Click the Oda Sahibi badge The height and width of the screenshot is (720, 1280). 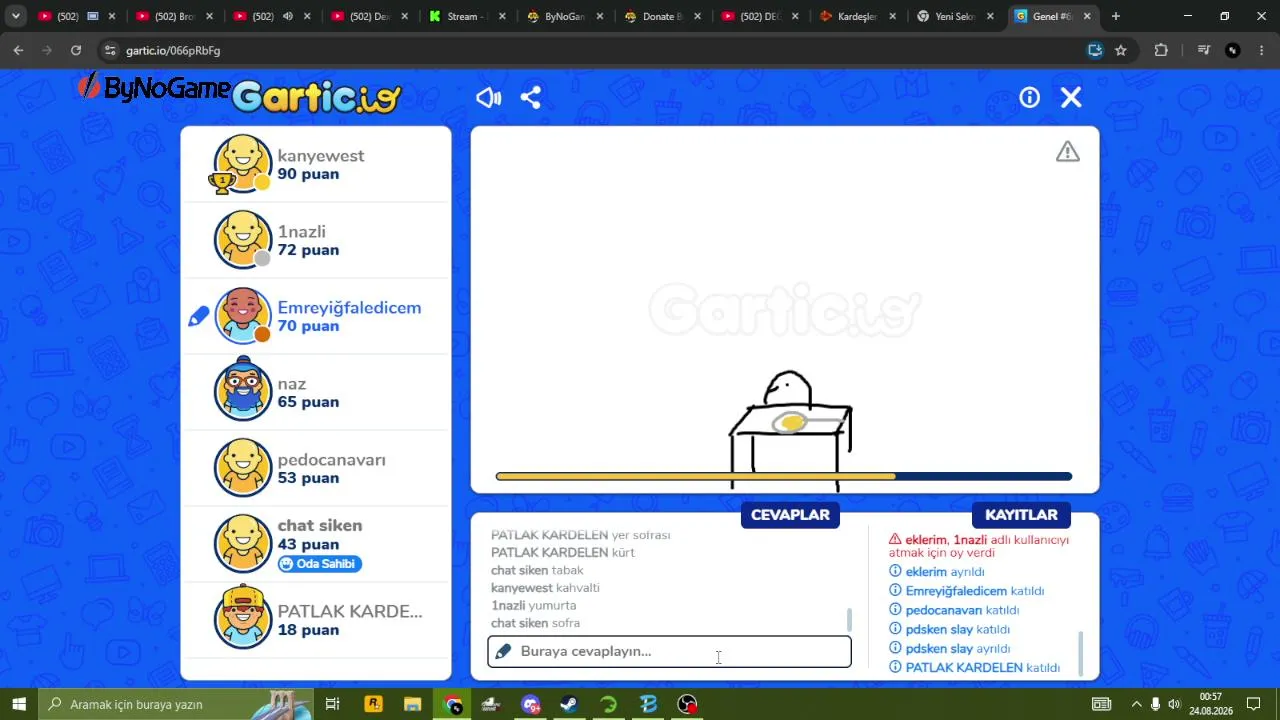(x=320, y=564)
